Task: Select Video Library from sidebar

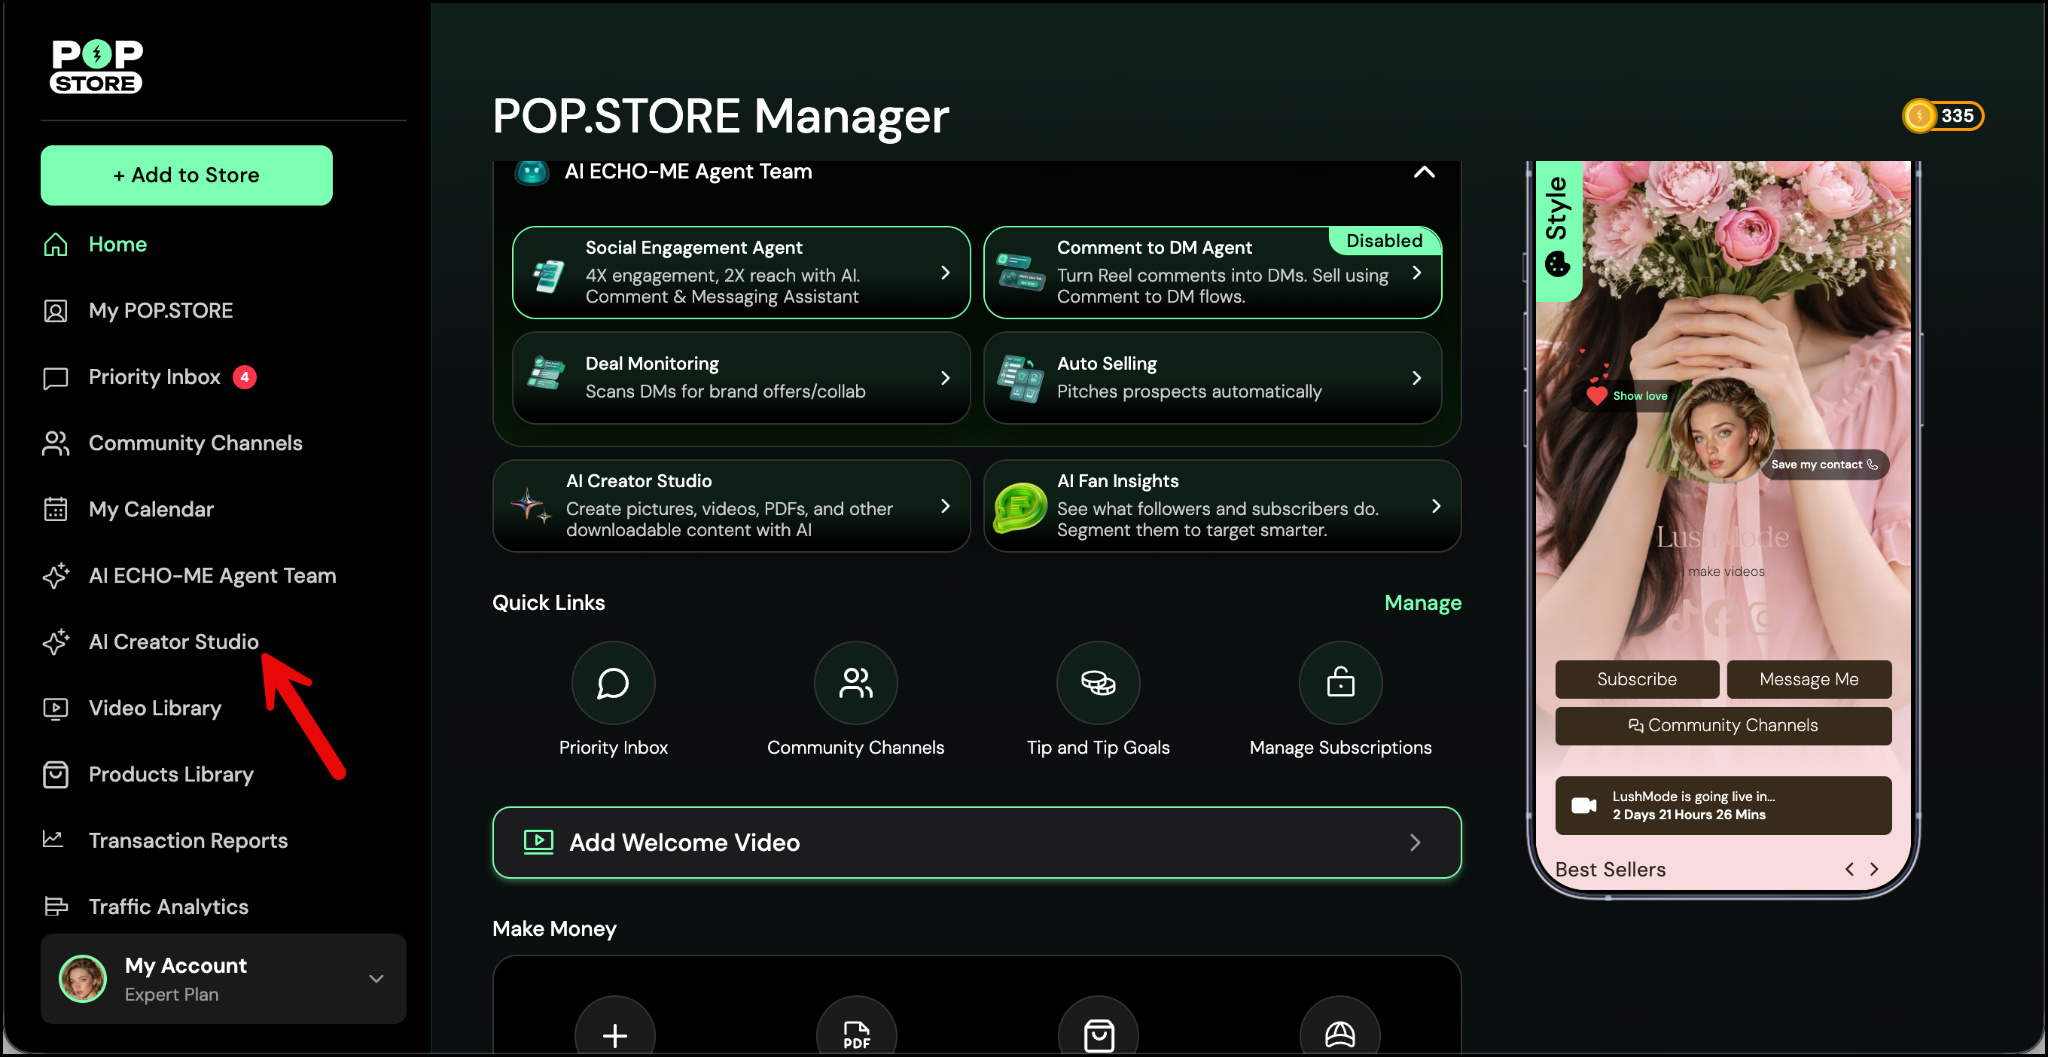Action: (x=155, y=708)
